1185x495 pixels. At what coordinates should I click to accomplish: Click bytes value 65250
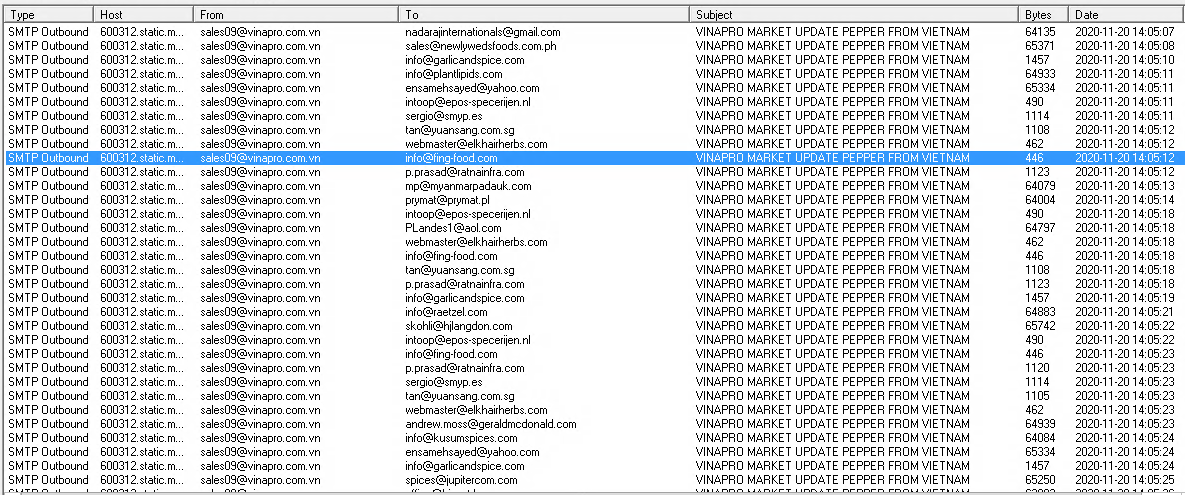tap(1040, 480)
